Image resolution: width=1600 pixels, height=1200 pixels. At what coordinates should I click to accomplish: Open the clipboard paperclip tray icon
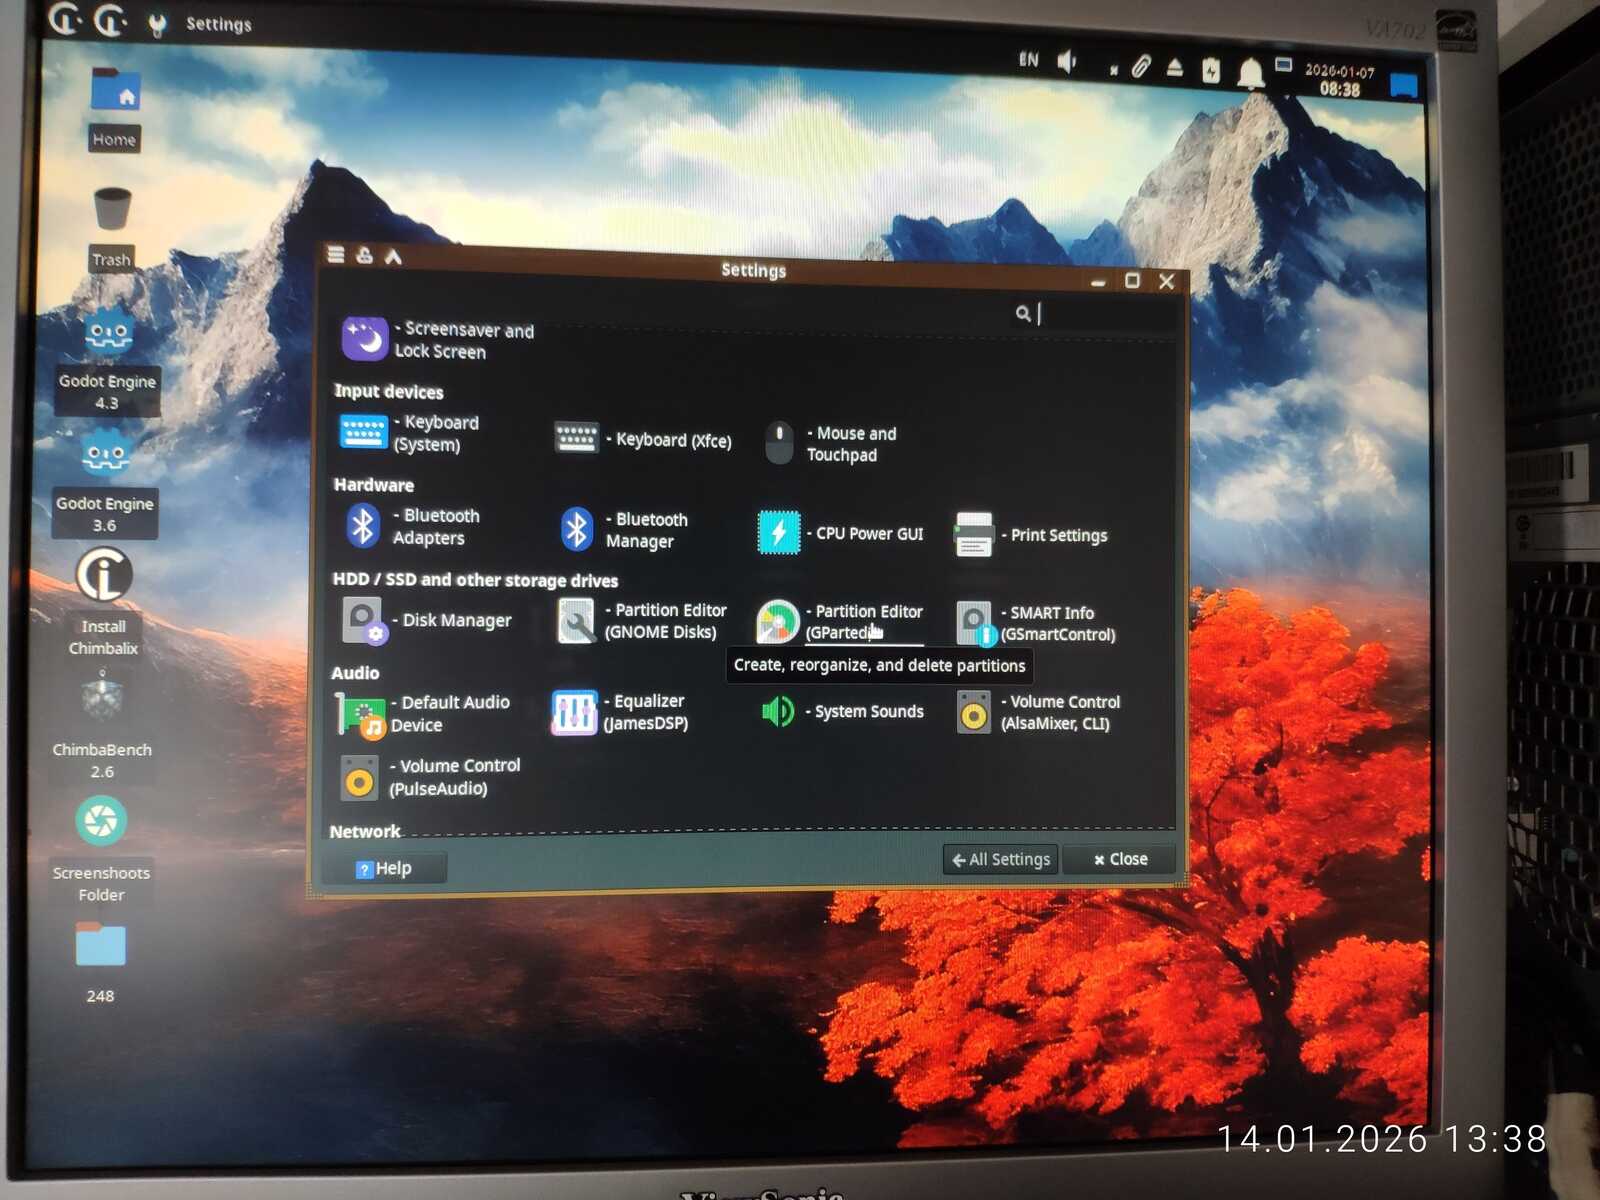[x=1140, y=67]
